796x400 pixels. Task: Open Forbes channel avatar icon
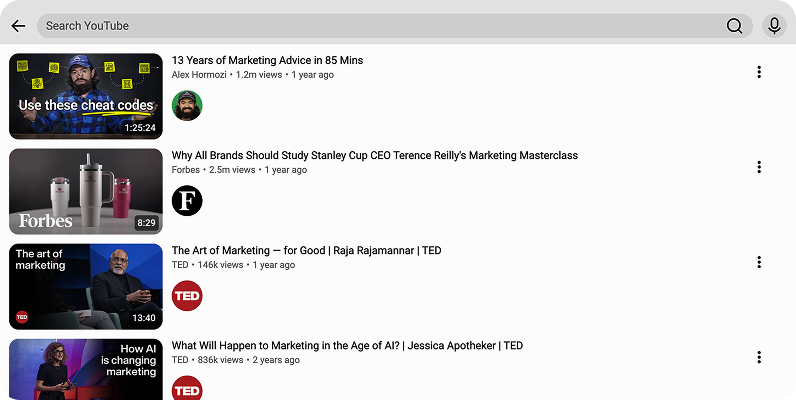point(187,201)
